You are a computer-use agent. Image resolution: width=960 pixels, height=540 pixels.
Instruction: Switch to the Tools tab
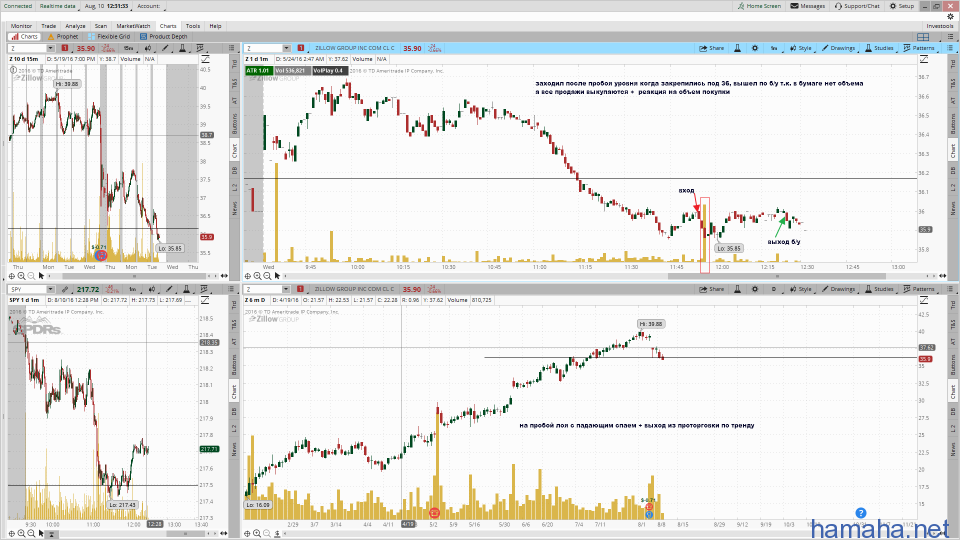[x=193, y=26]
